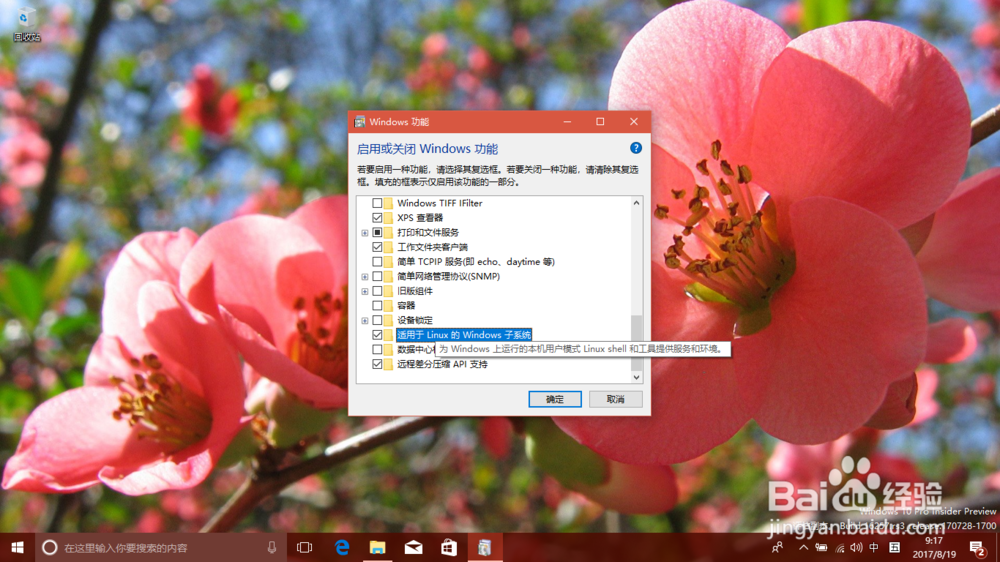The image size is (1000, 562).
Task: Check the 旧版组件 checkbox
Action: [377, 291]
